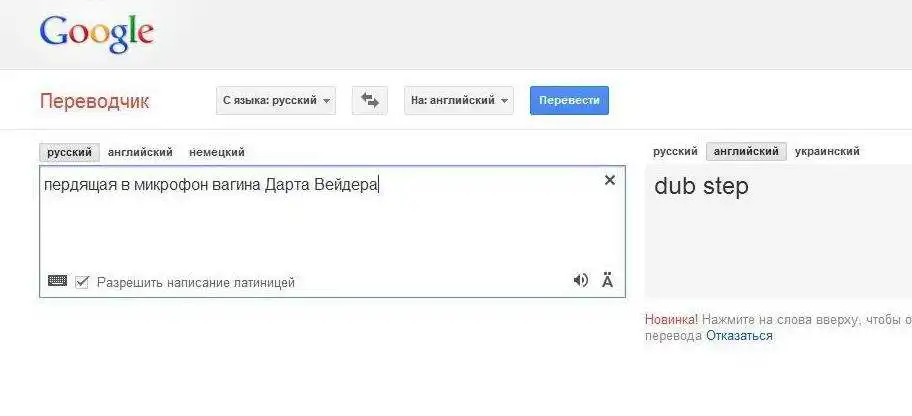Open the virtual keyboard icon
Viewport: 912px width, 416px height.
click(x=58, y=281)
